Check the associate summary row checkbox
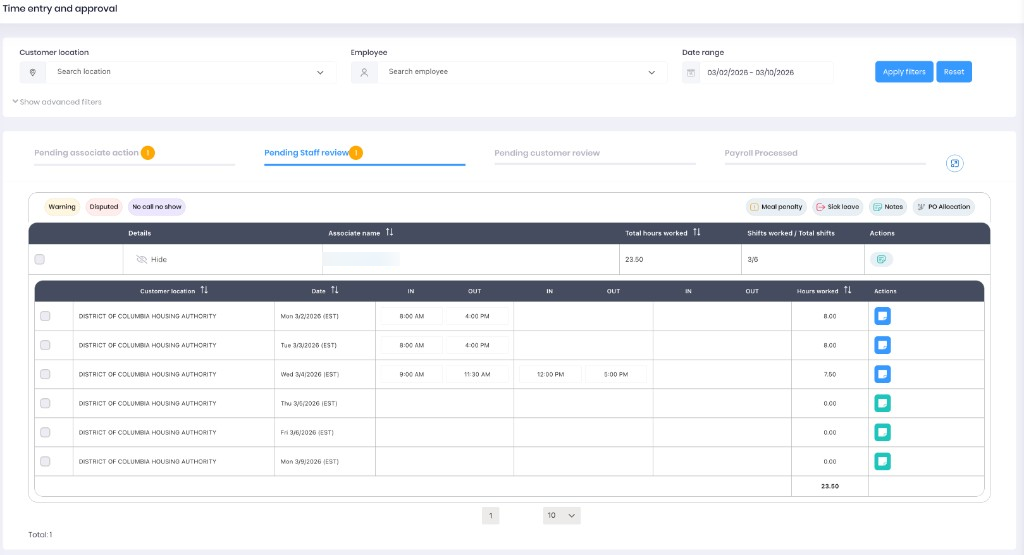Image resolution: width=1024 pixels, height=555 pixels. point(40,259)
